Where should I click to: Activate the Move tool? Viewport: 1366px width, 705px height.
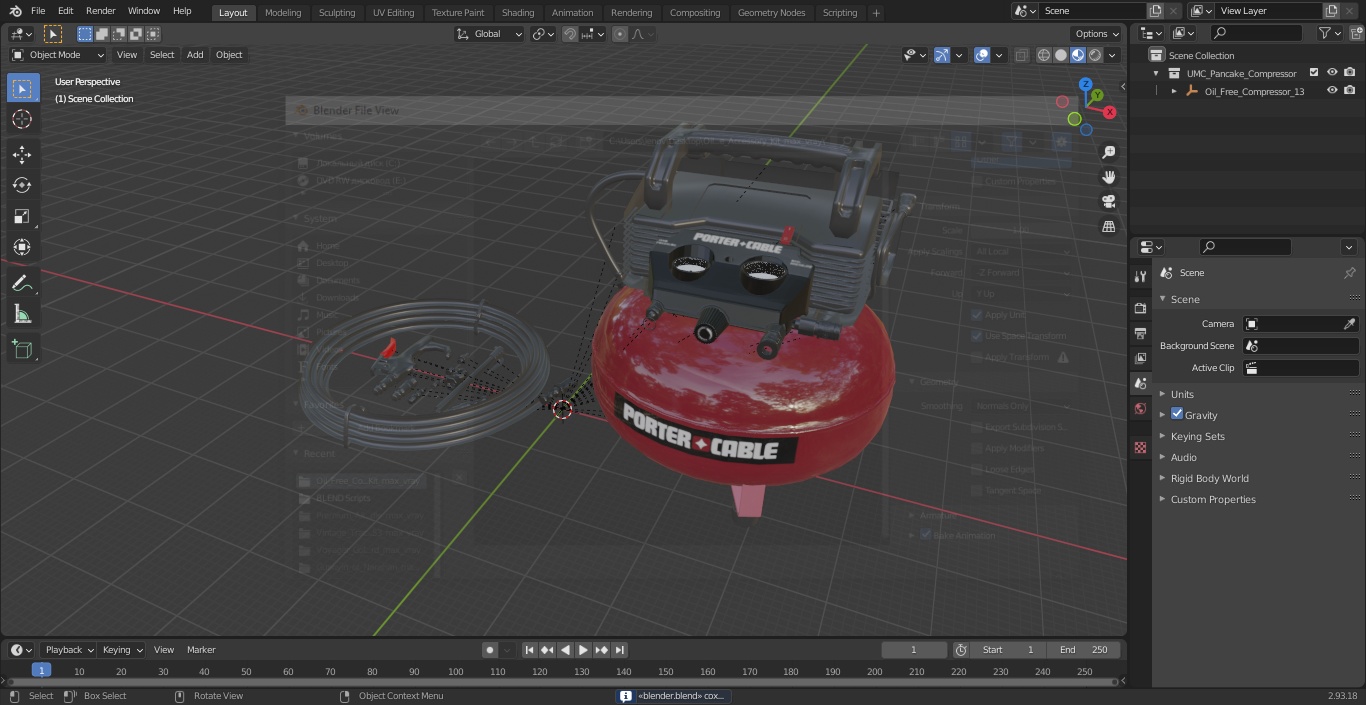[x=22, y=154]
